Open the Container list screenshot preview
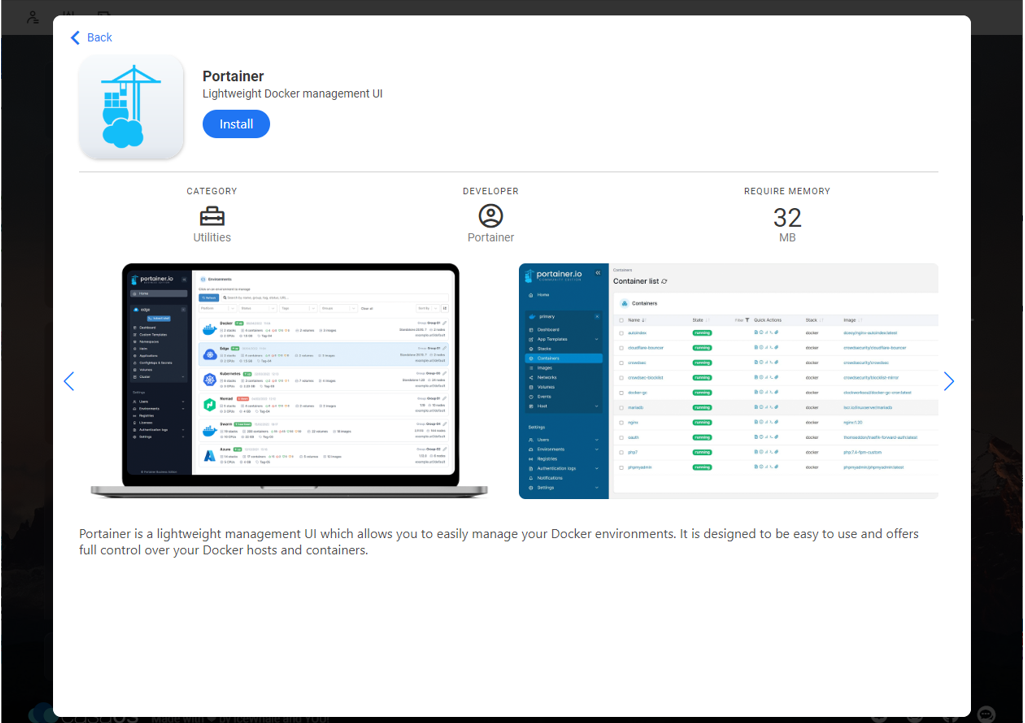The width and height of the screenshot is (1025, 723). pyautogui.click(x=727, y=378)
